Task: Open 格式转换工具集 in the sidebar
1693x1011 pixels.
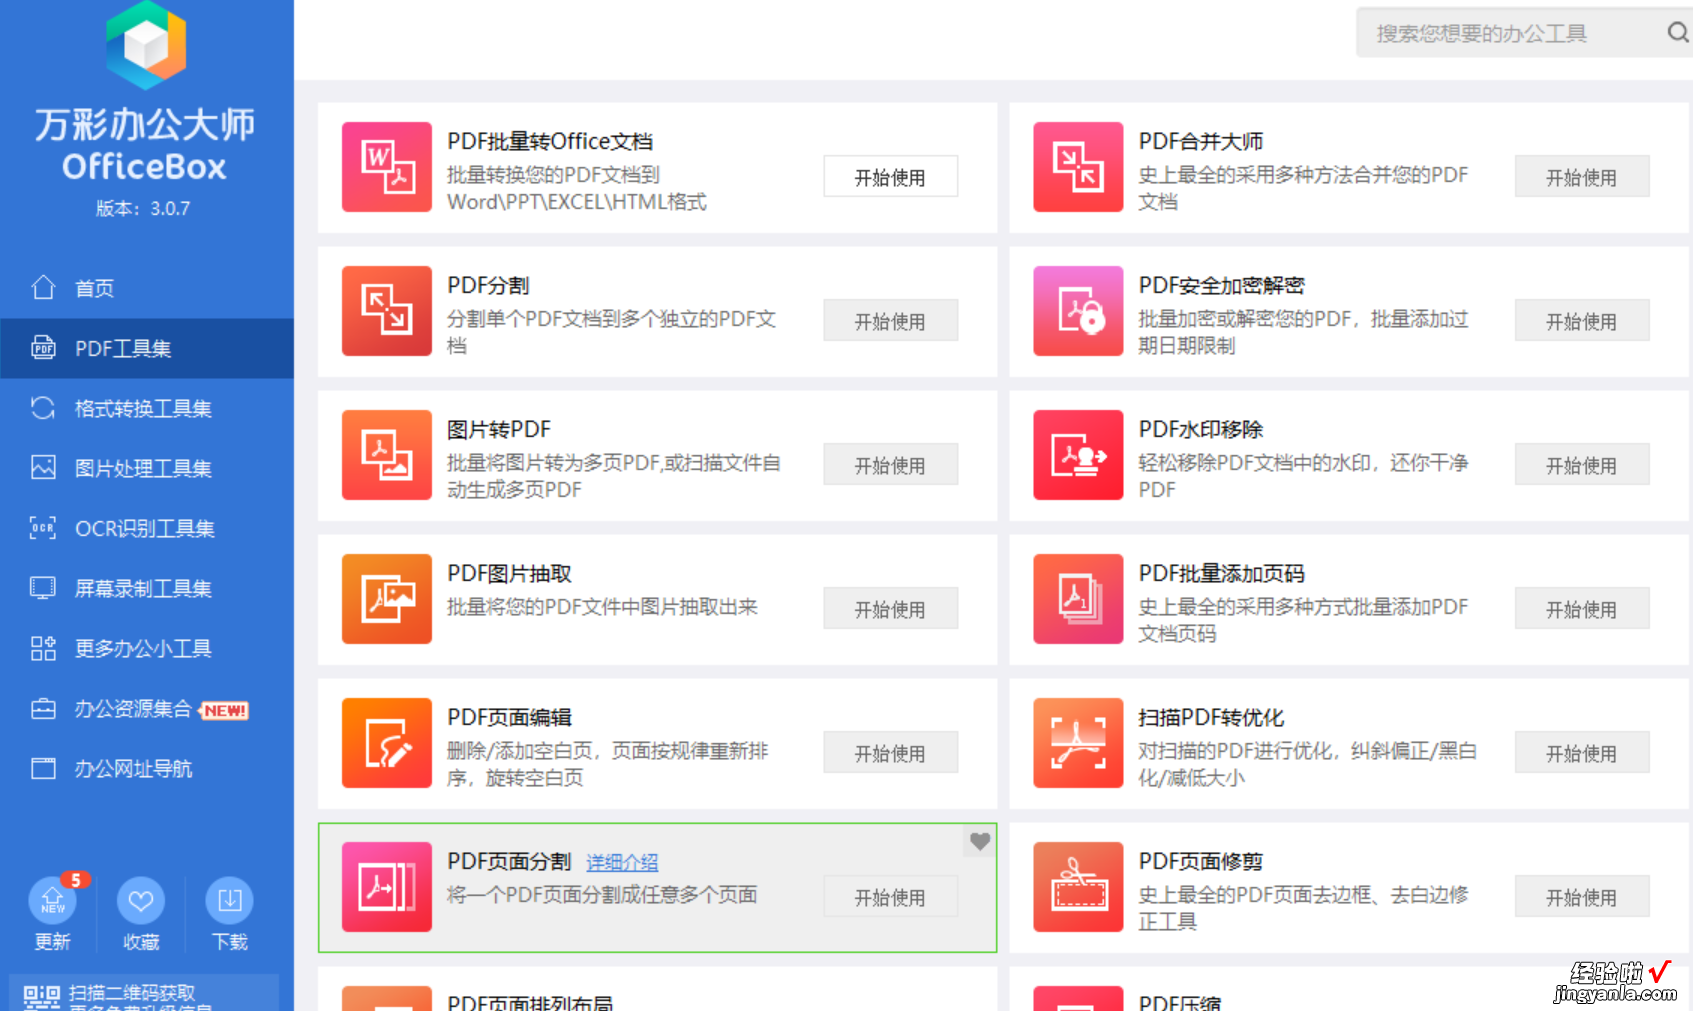Action: pos(147,408)
